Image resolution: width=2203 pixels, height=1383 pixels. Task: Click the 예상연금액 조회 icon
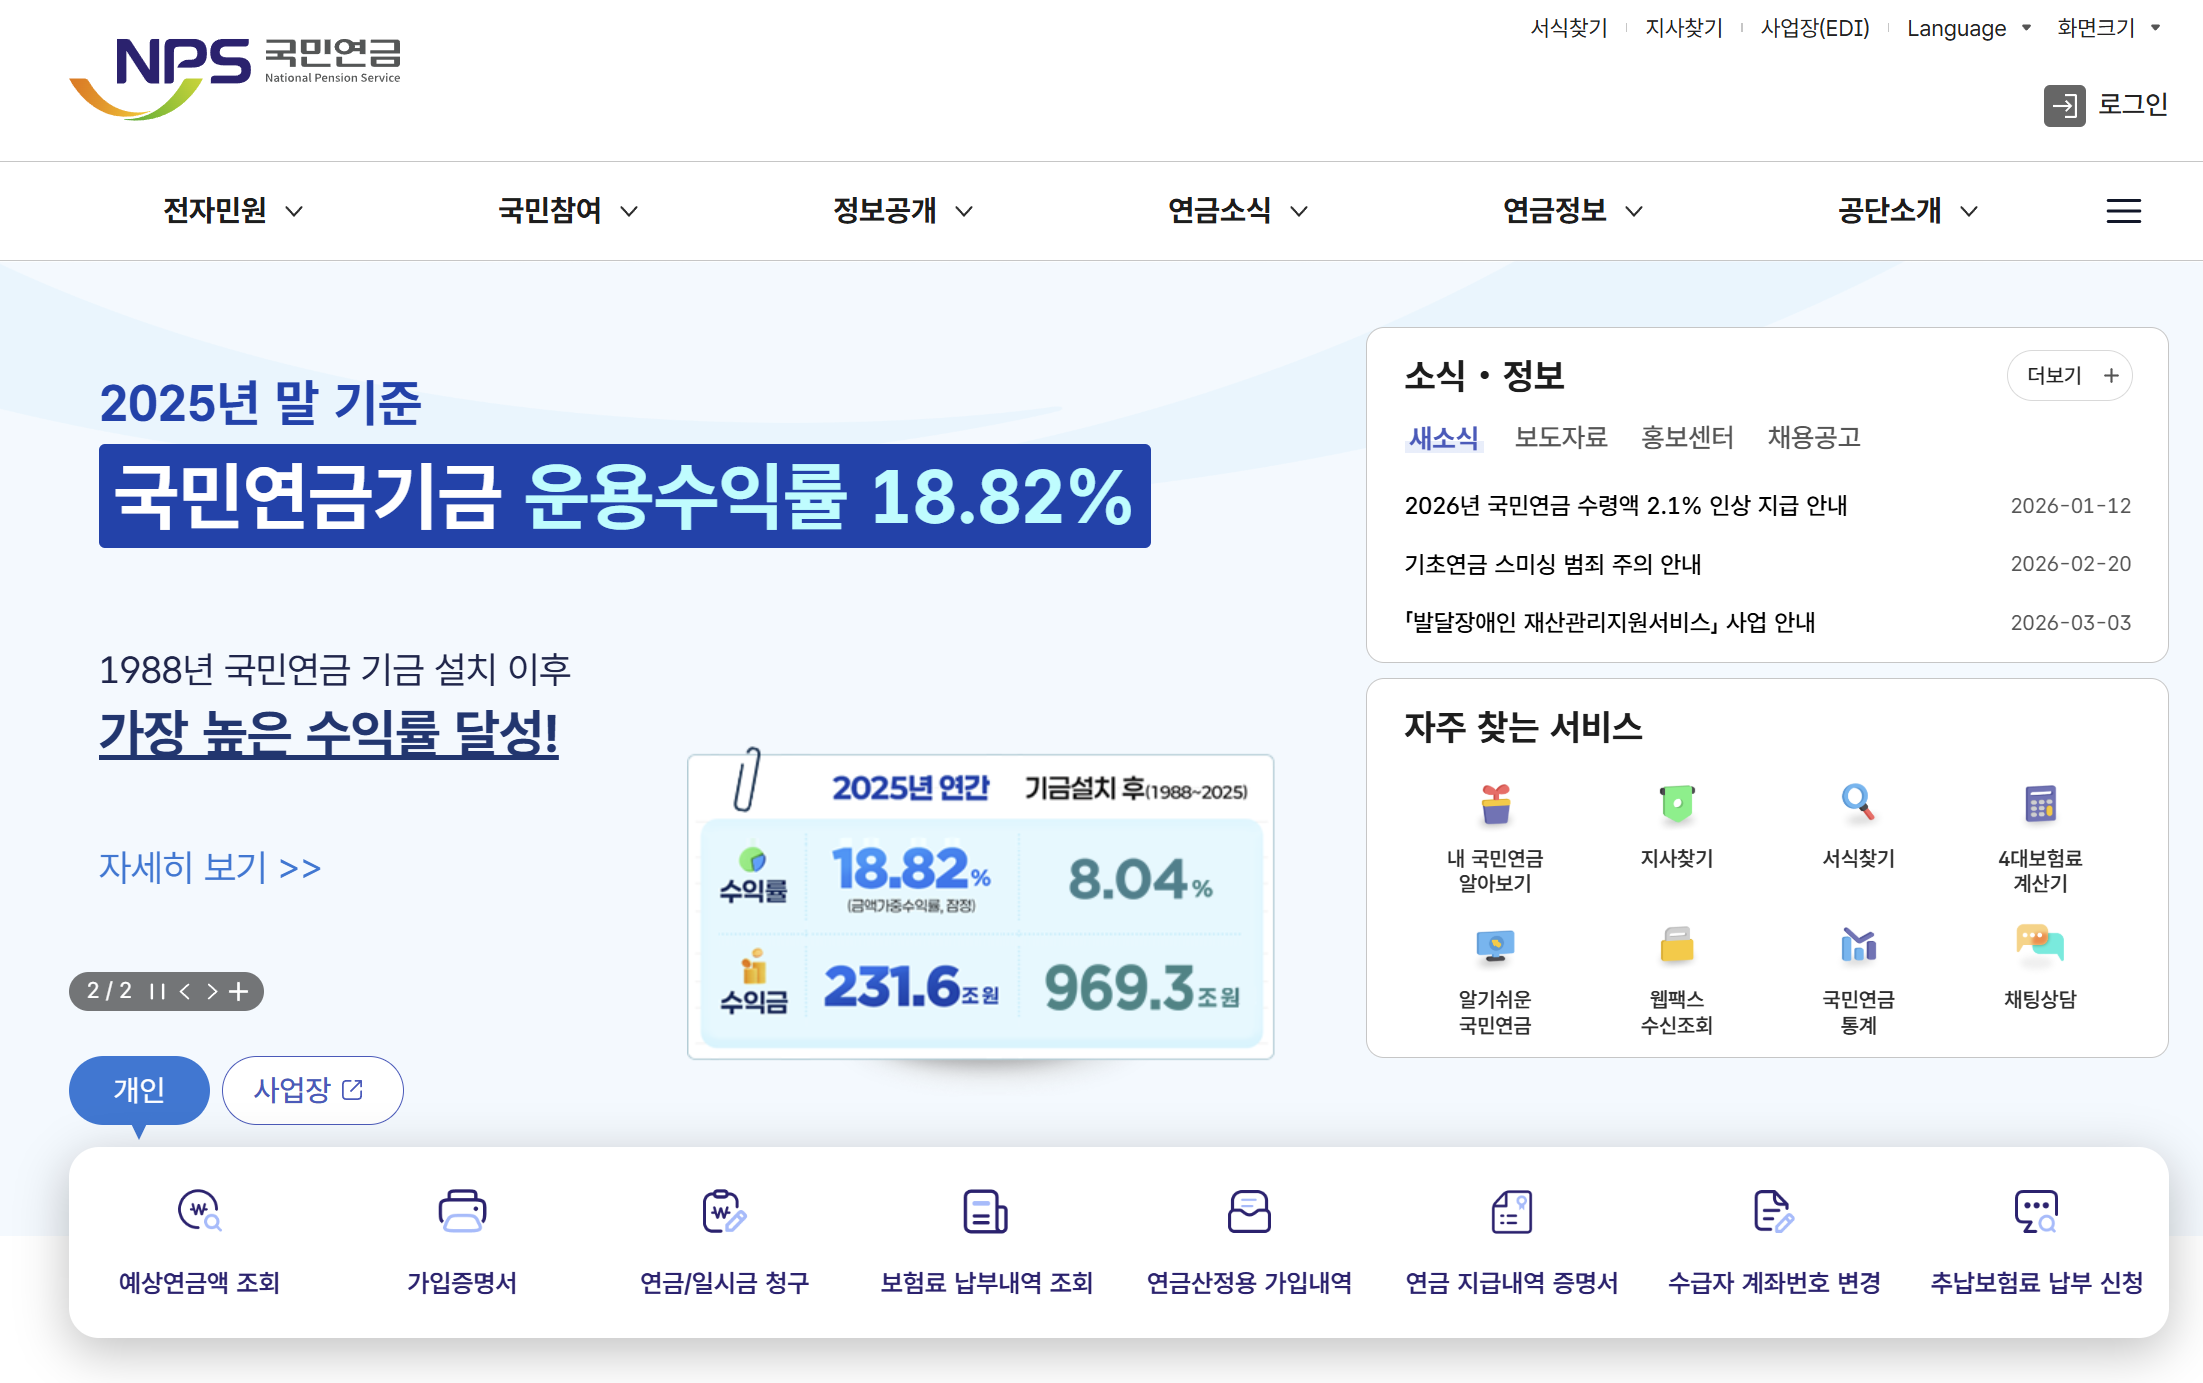pos(199,1211)
